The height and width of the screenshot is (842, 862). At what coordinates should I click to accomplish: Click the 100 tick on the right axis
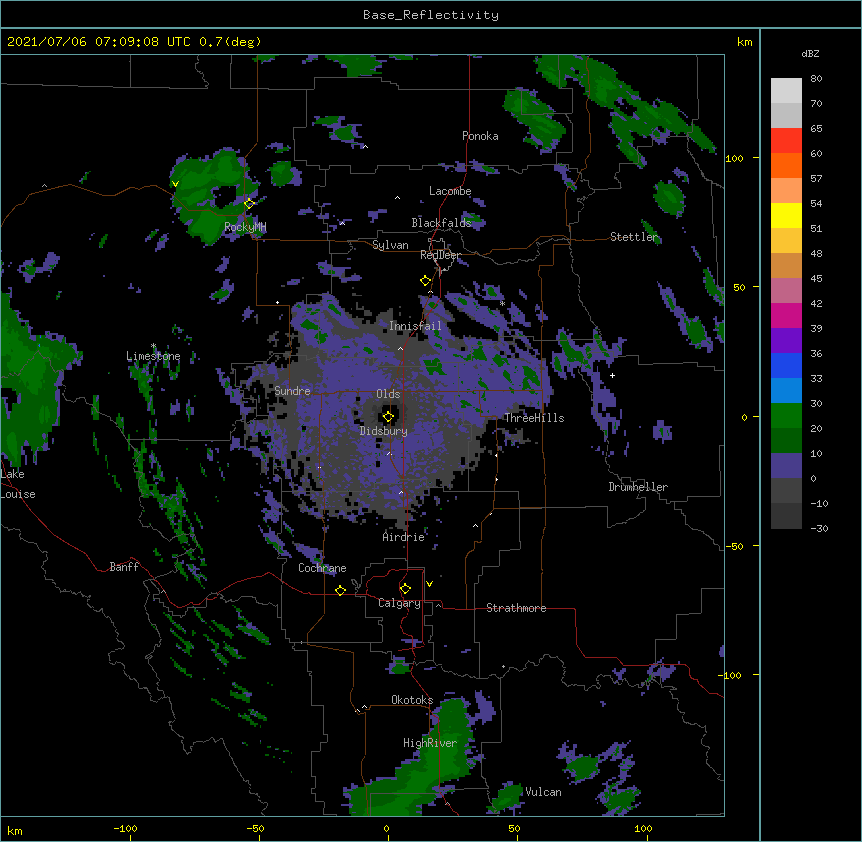point(734,158)
